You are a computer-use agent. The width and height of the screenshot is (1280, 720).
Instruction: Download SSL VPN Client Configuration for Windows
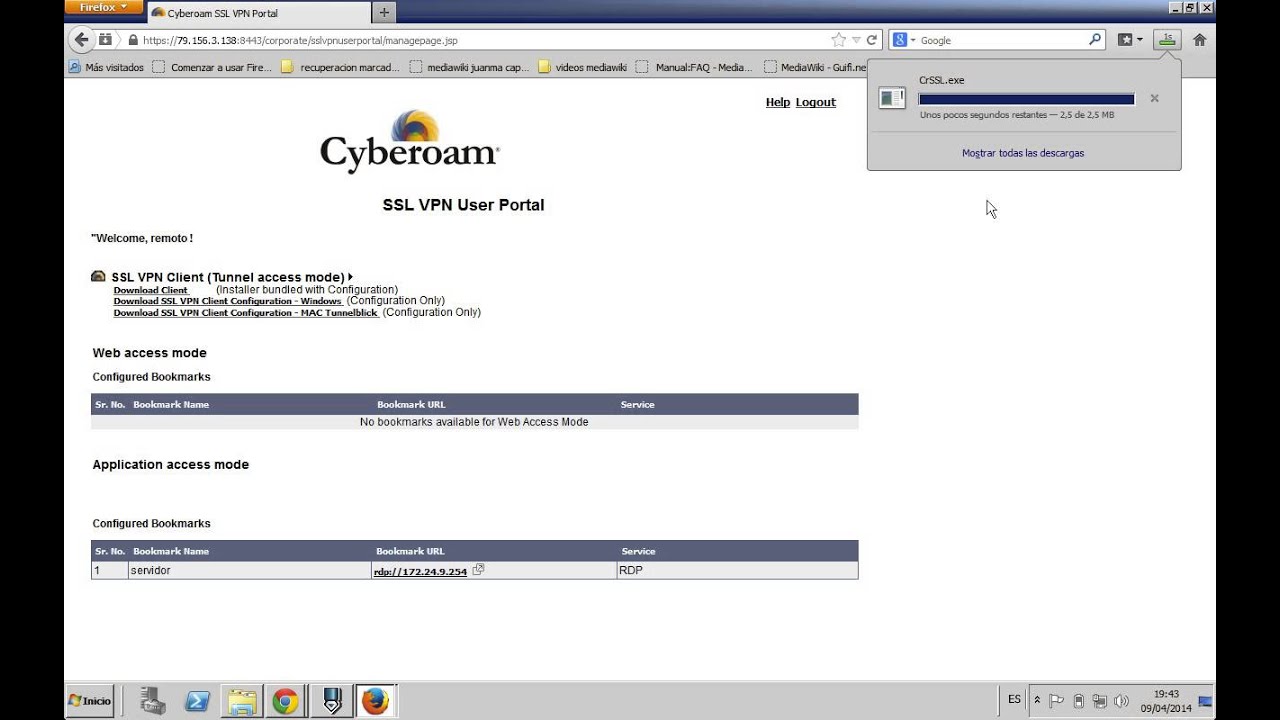227,301
